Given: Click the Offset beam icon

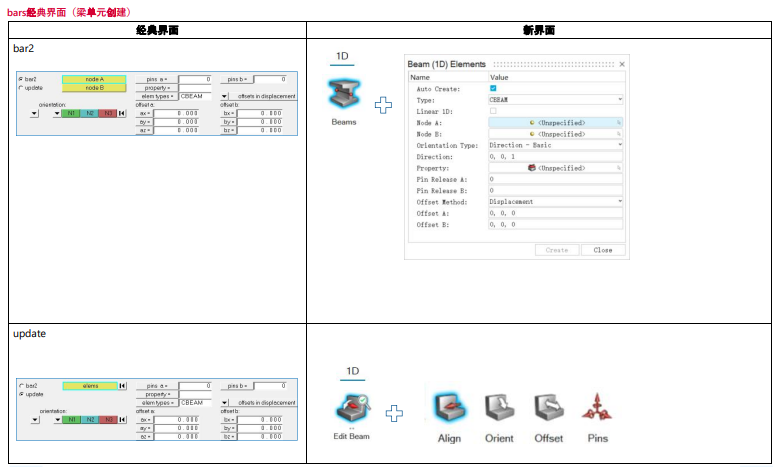Looking at the screenshot, I should [x=548, y=408].
